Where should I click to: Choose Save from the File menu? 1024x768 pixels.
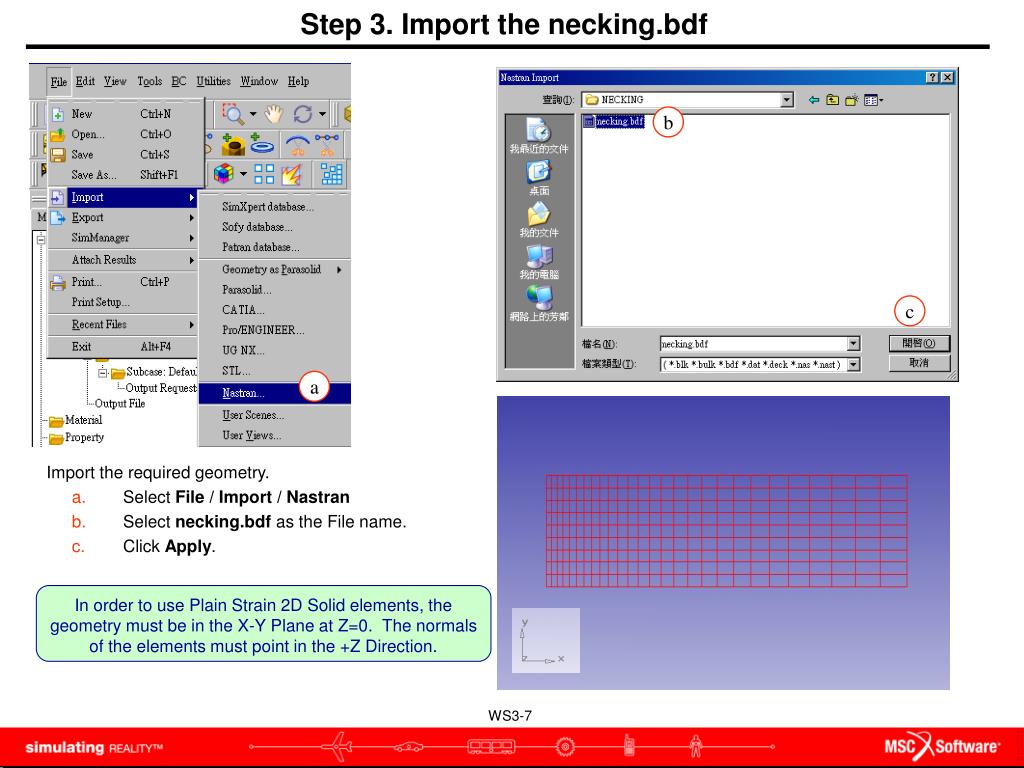pos(123,154)
